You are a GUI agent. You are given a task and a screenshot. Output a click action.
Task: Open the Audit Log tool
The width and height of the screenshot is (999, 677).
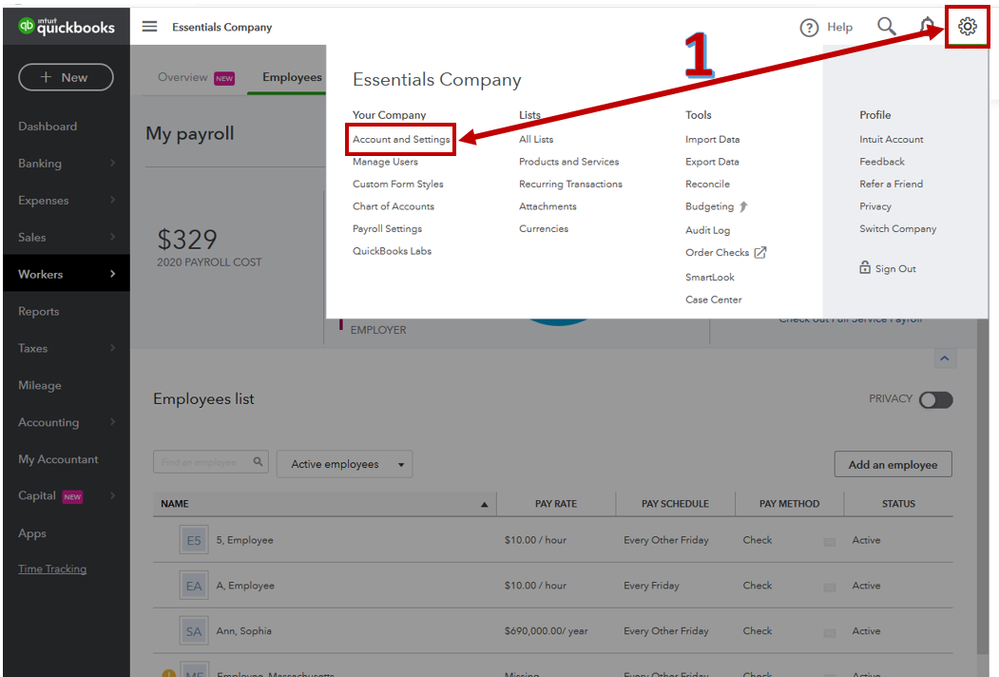[x=707, y=231]
